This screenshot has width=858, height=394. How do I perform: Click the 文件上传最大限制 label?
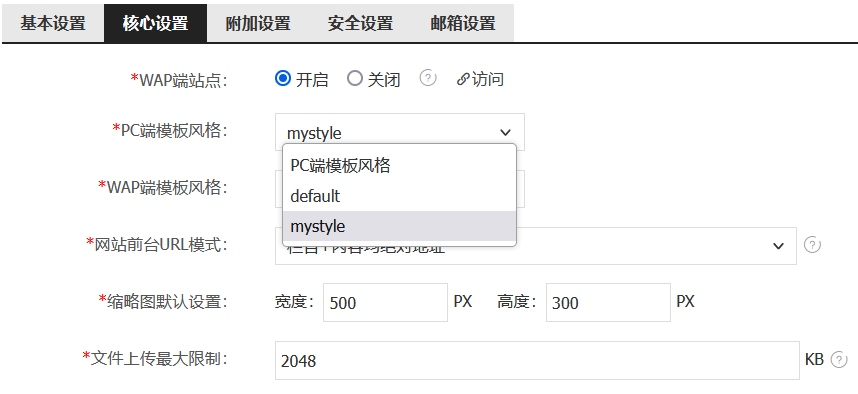pyautogui.click(x=154, y=358)
